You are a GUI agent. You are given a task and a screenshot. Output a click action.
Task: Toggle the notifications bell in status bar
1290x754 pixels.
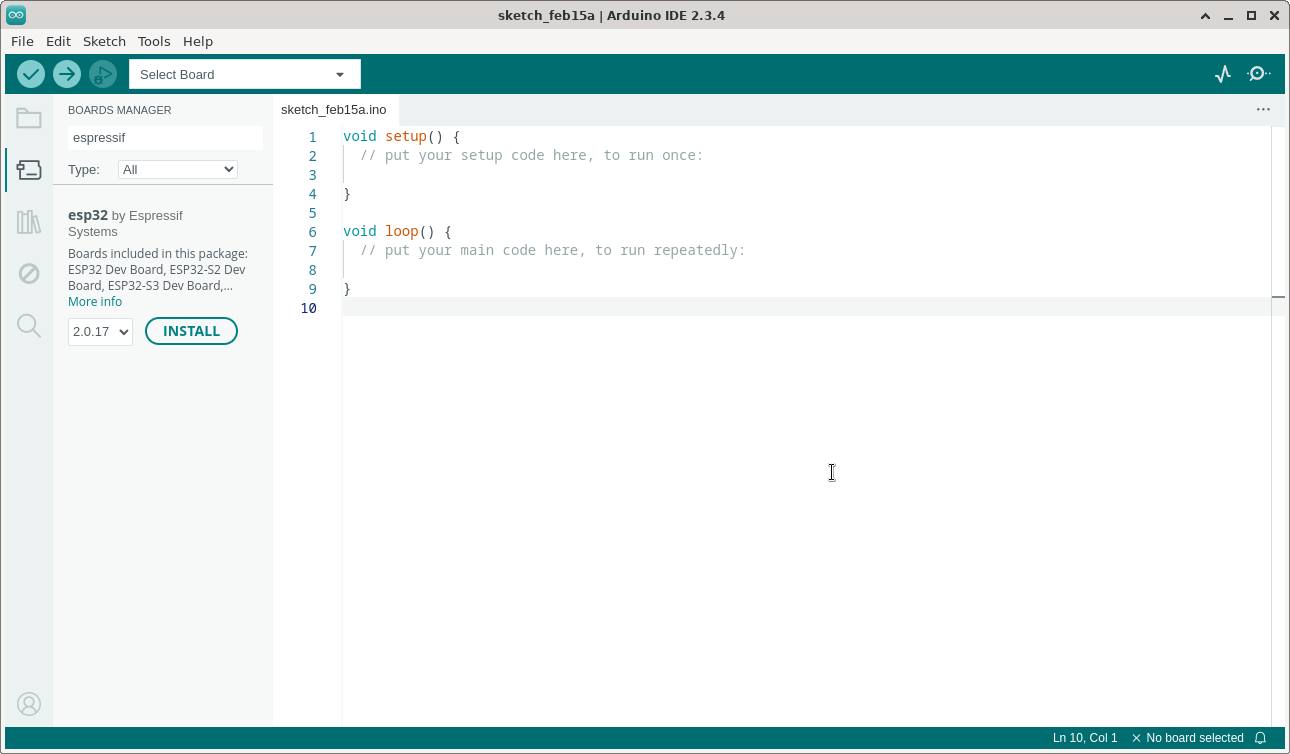click(x=1260, y=738)
